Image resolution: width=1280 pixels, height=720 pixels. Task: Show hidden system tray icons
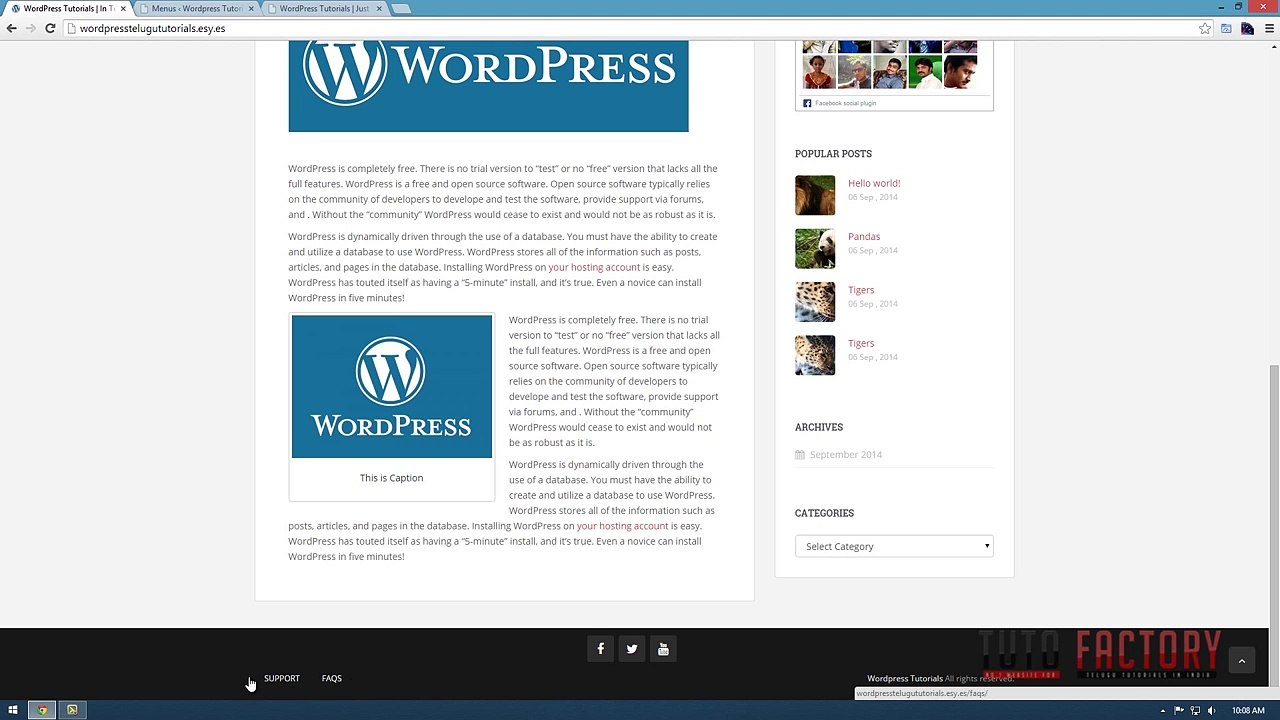tap(1165, 710)
